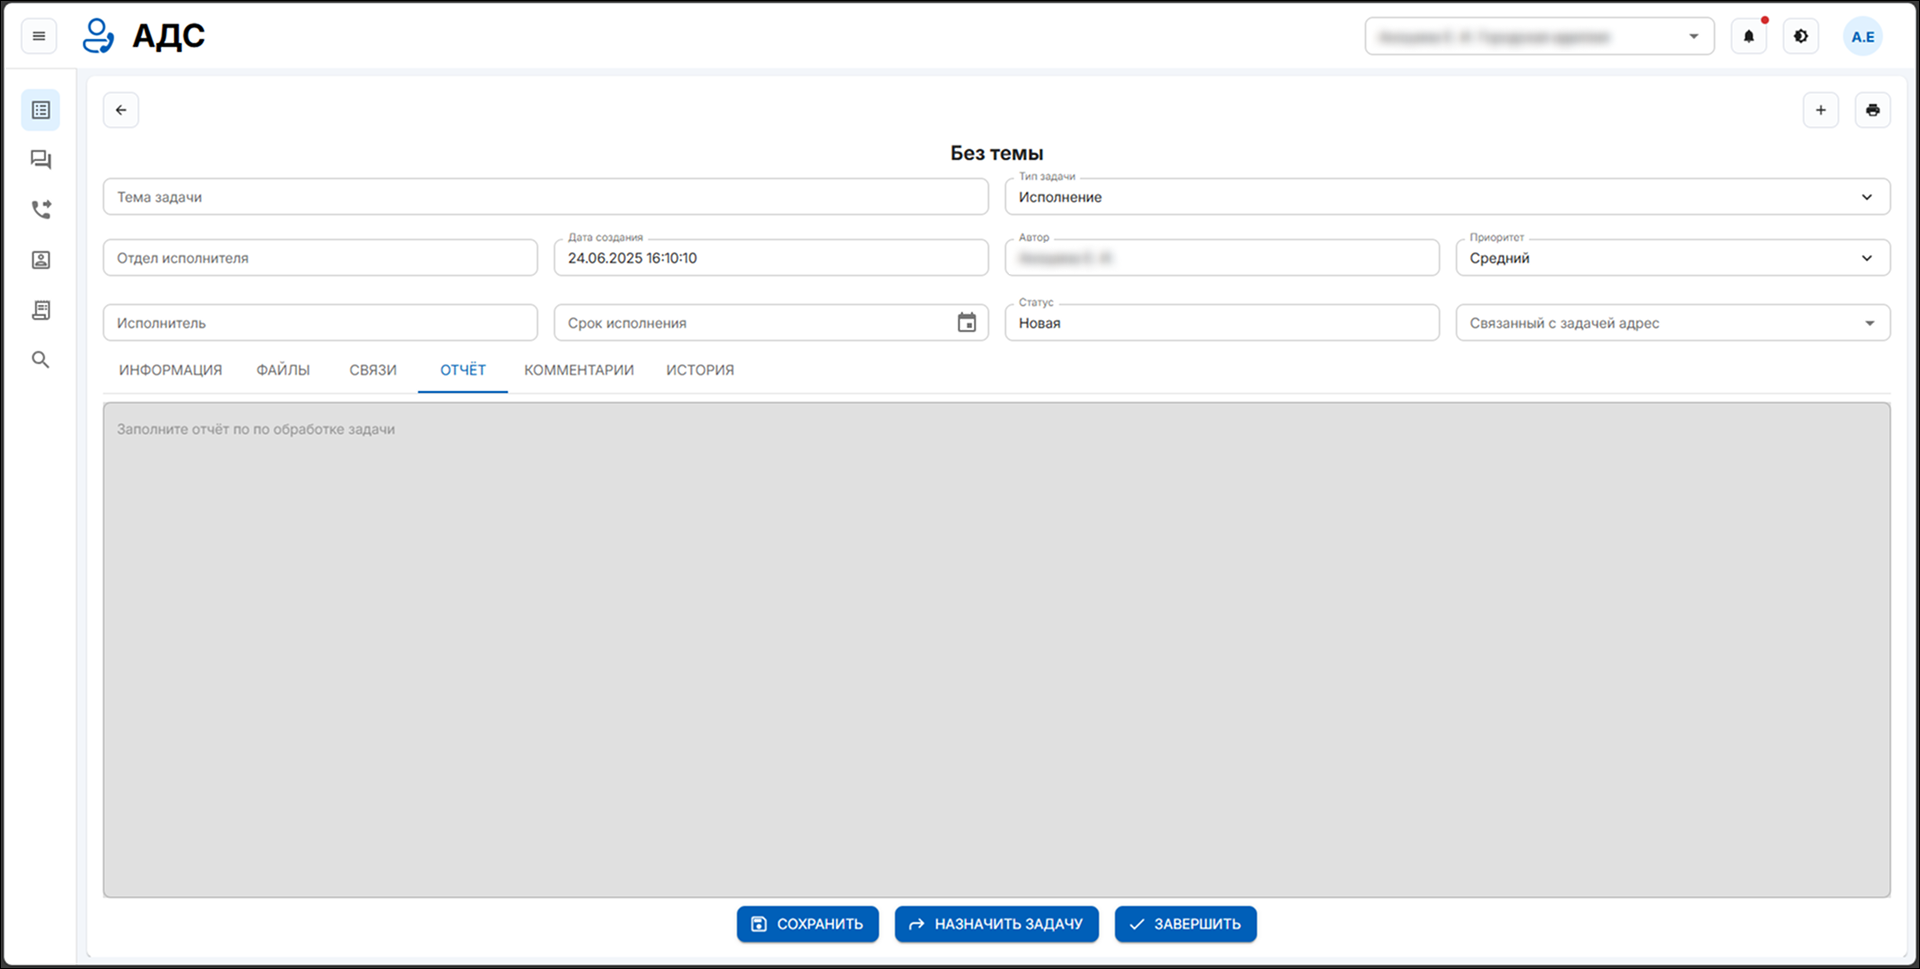Screen dimensions: 1920x969
Task: Click the printer icon
Action: pos(1872,110)
